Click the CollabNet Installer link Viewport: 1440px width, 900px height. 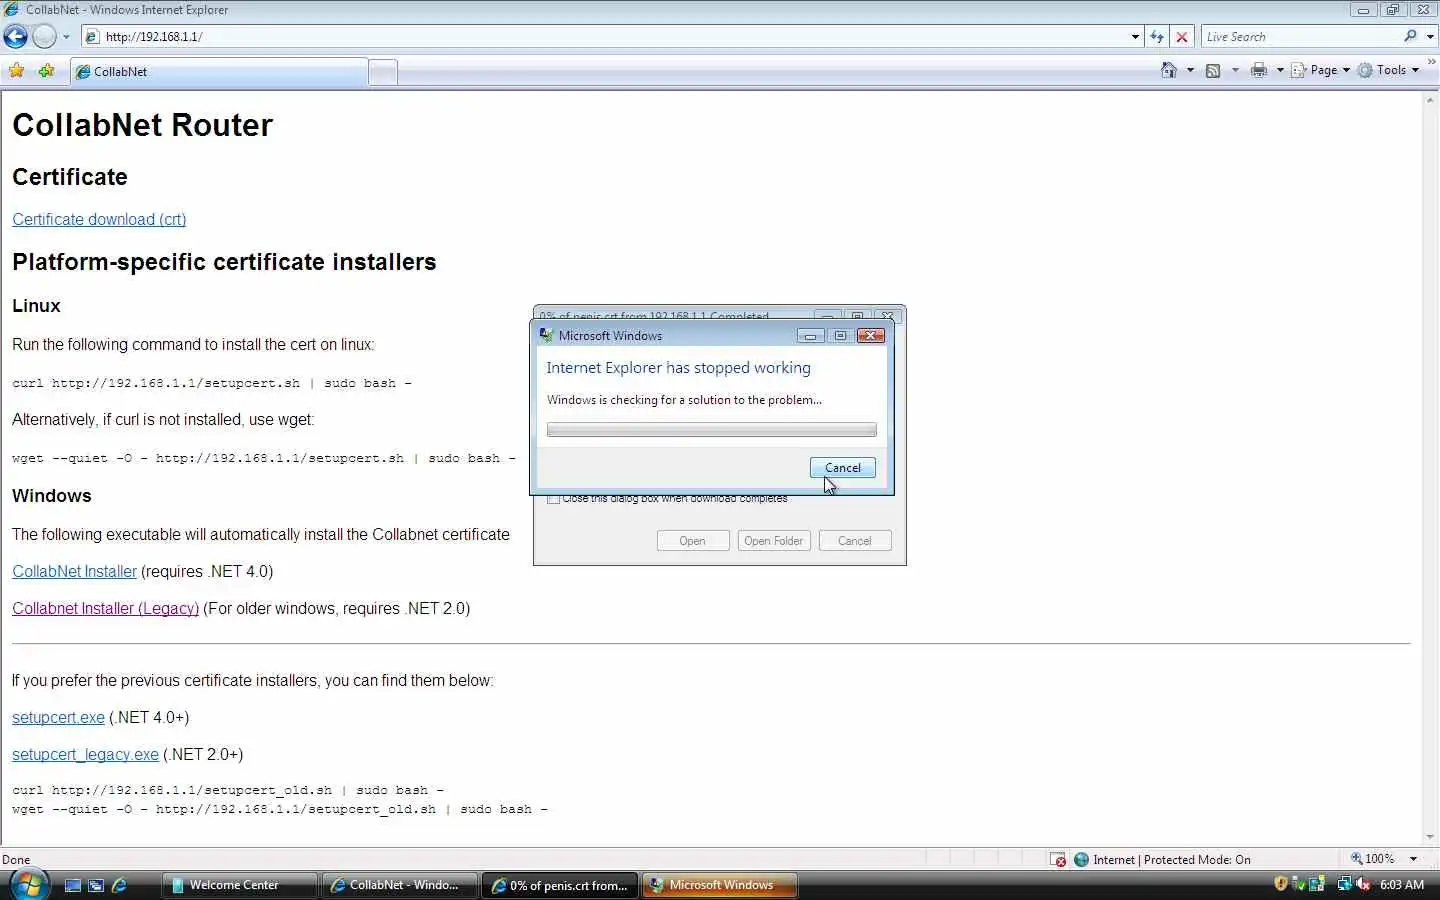(x=74, y=572)
